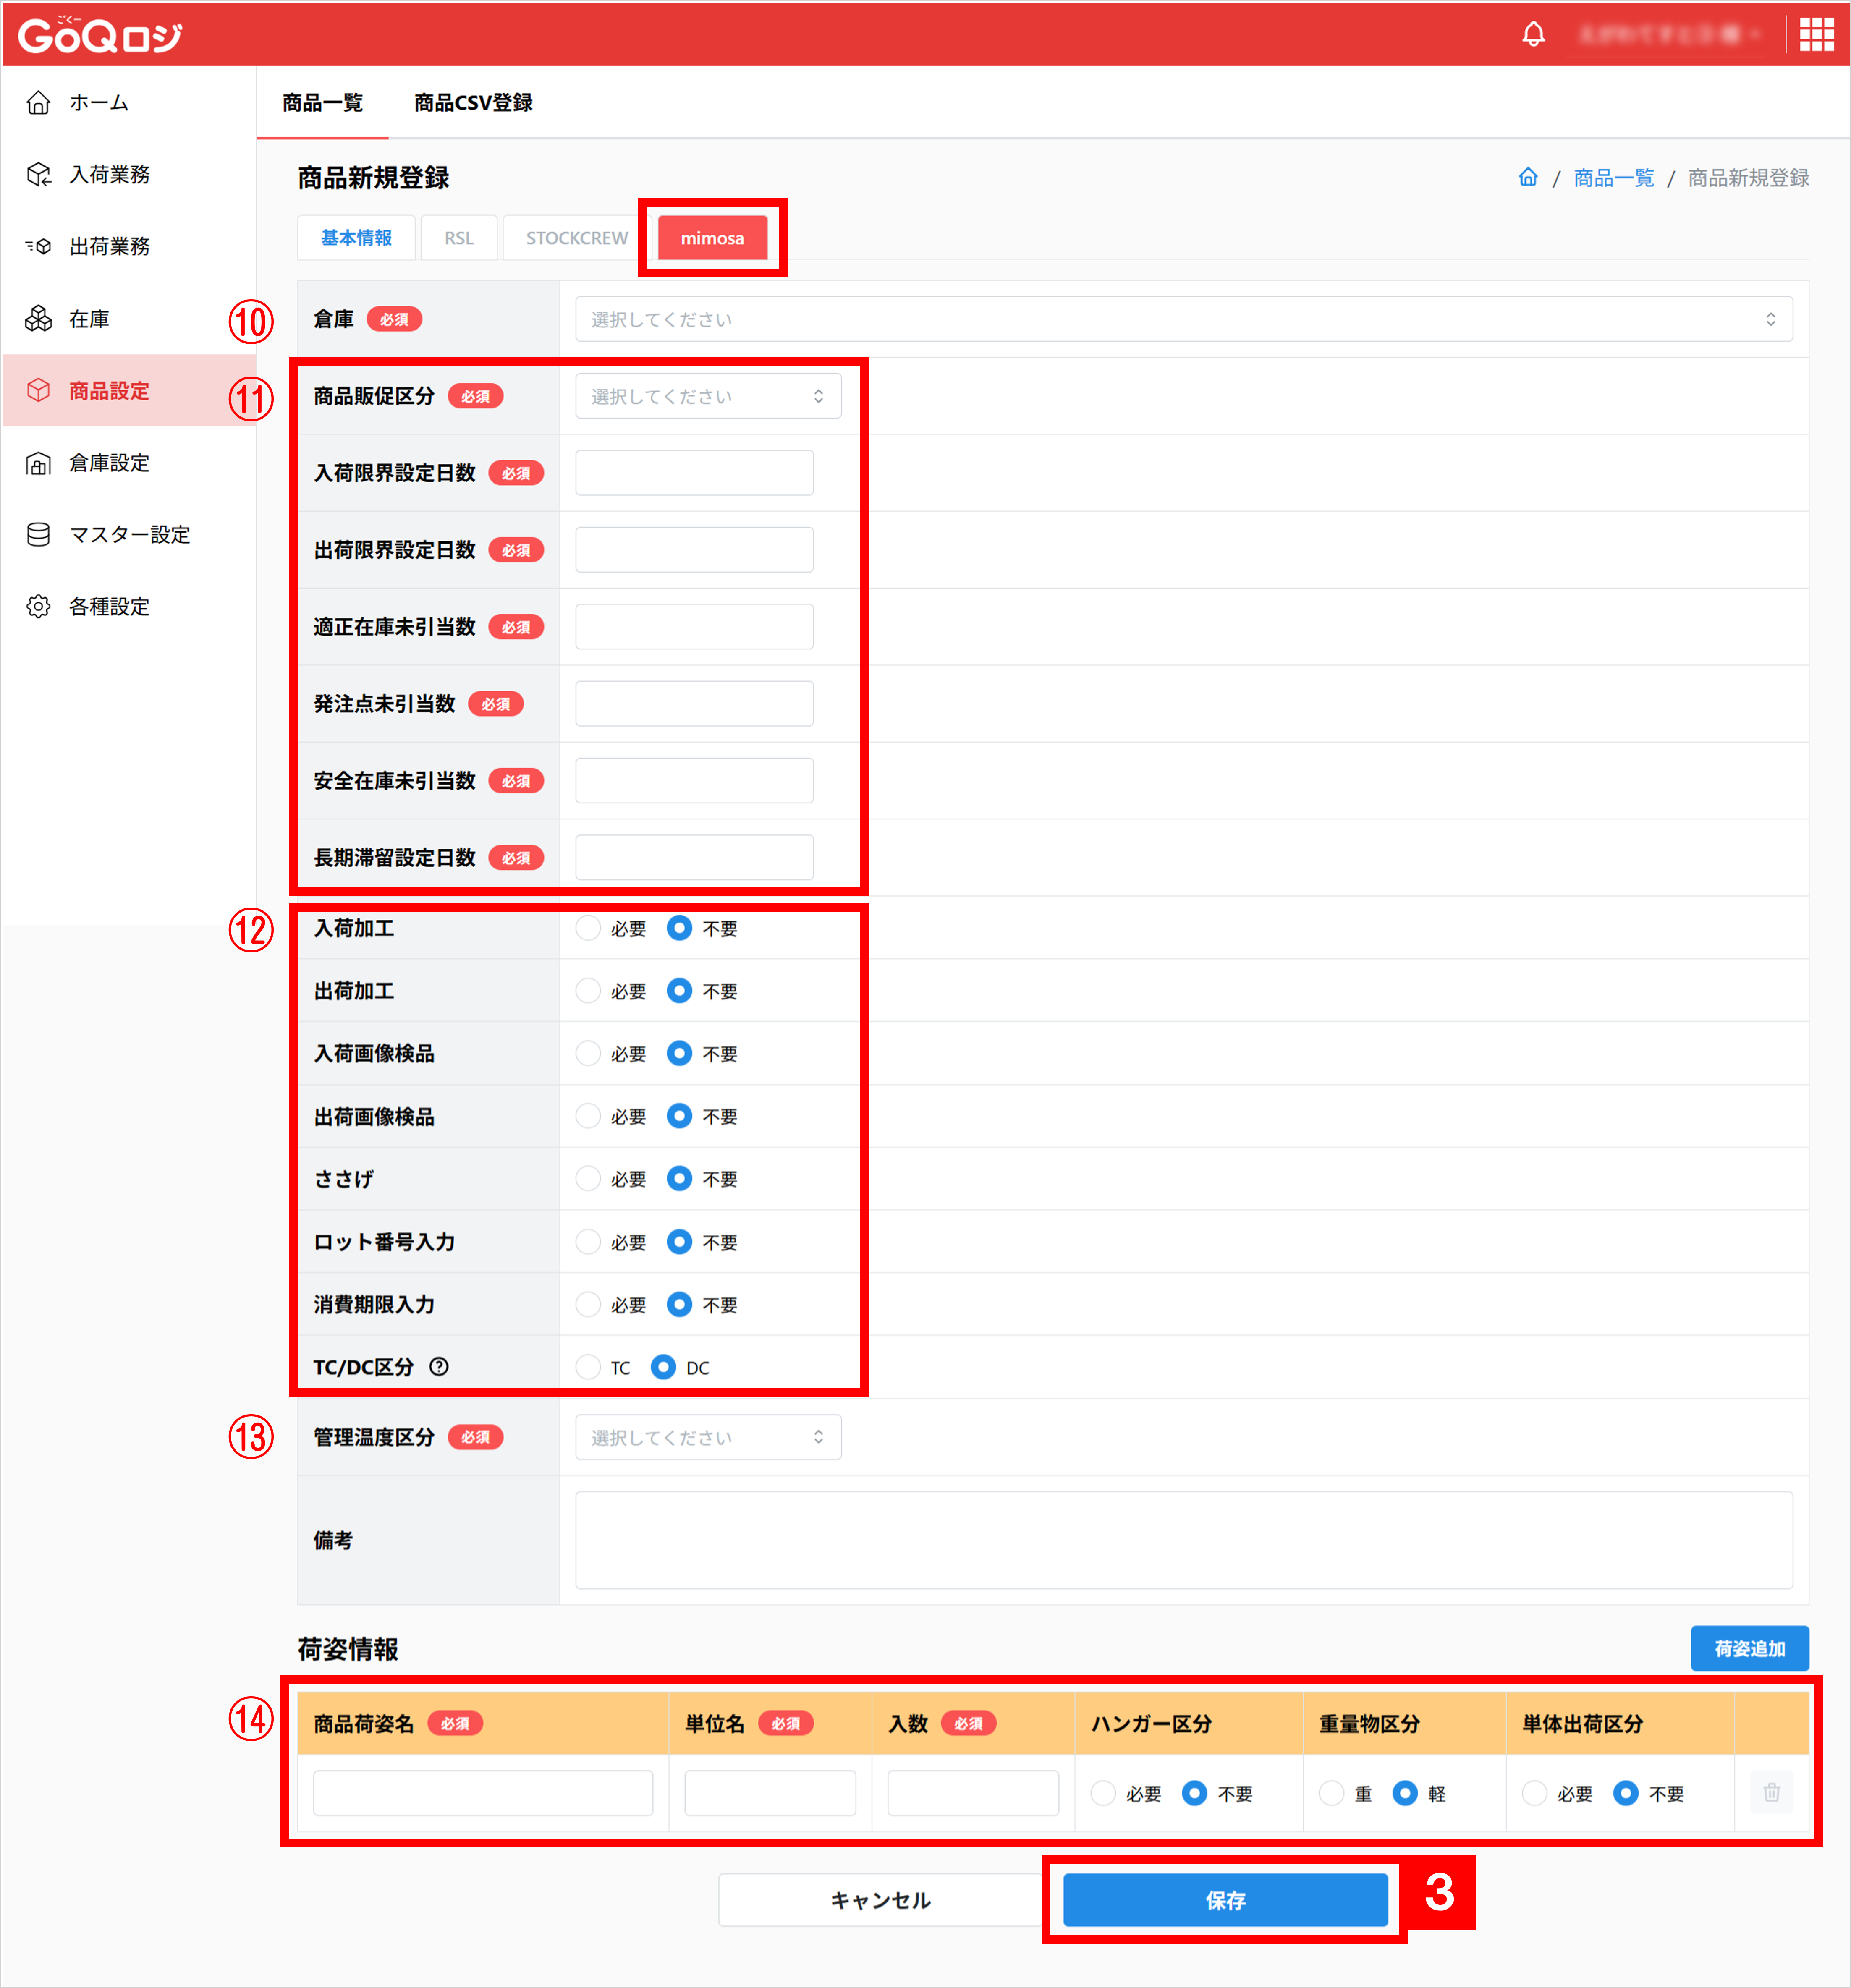This screenshot has width=1851, height=1988.
Task: Open the 商品一覧 top tab
Action: tap(322, 103)
